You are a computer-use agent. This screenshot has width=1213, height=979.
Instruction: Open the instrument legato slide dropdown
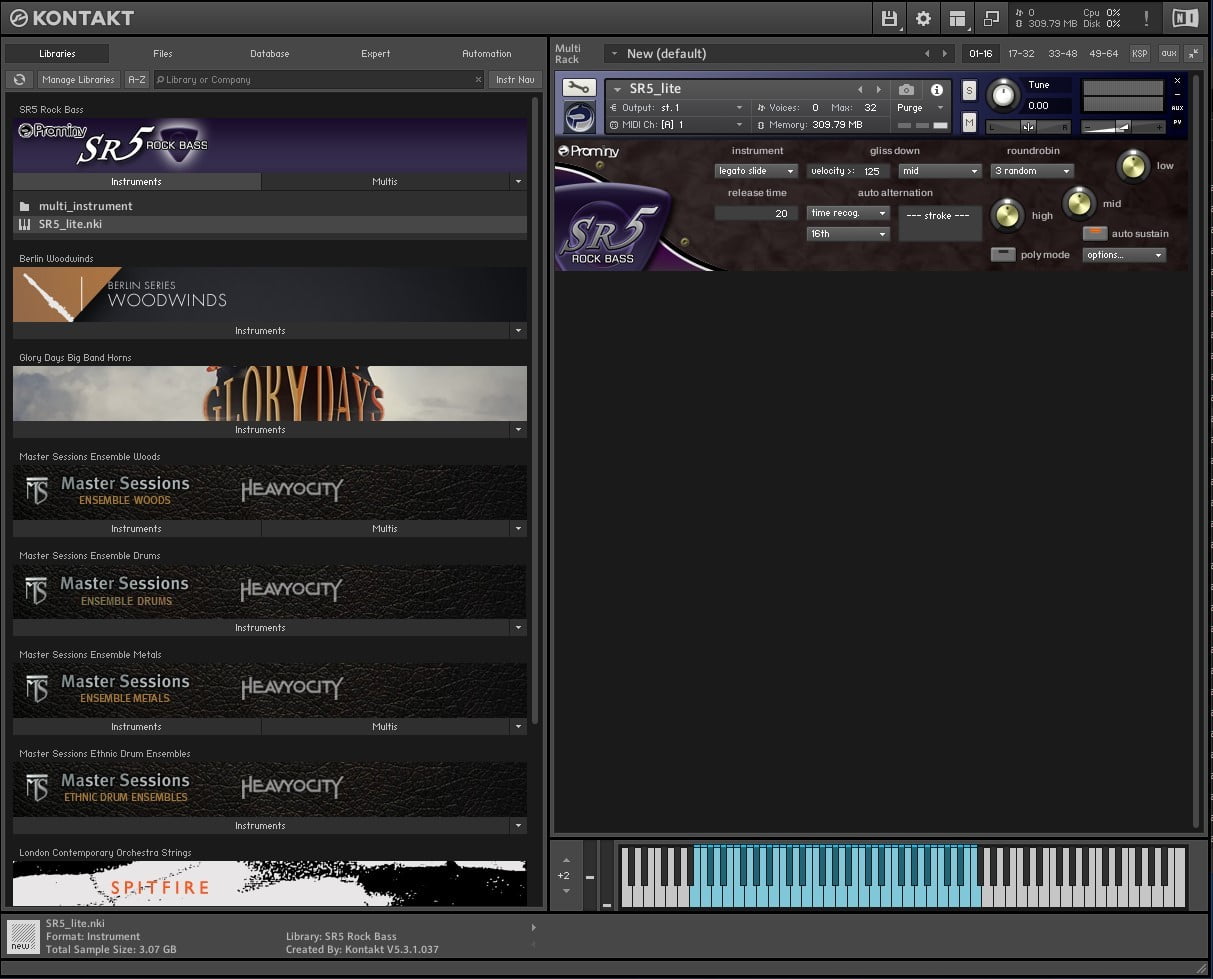pos(756,171)
